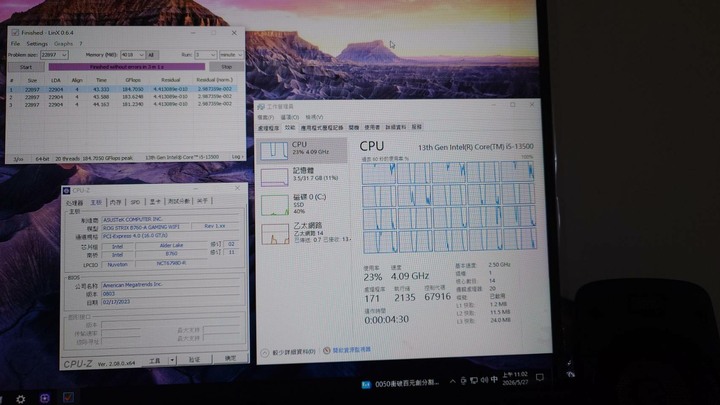Click the Stop button in LinX
This screenshot has height=405, width=720.
227,67
